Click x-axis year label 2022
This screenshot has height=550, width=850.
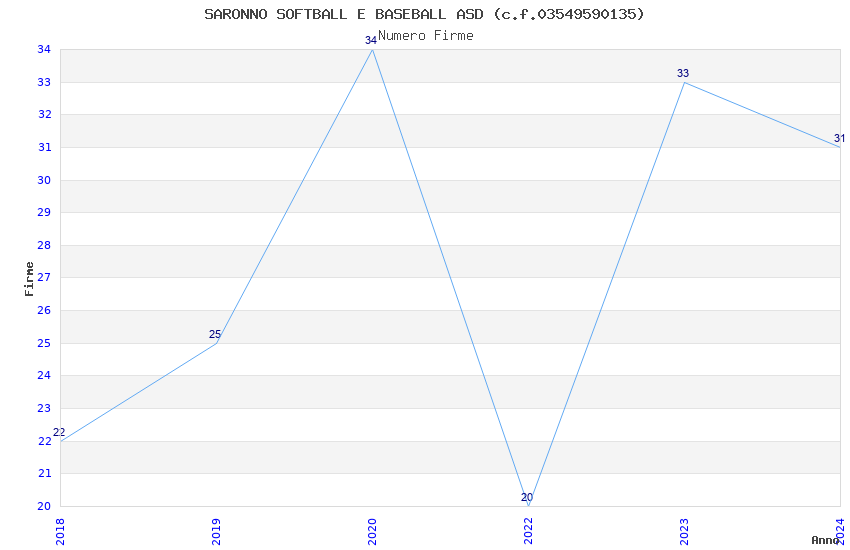click(x=529, y=531)
